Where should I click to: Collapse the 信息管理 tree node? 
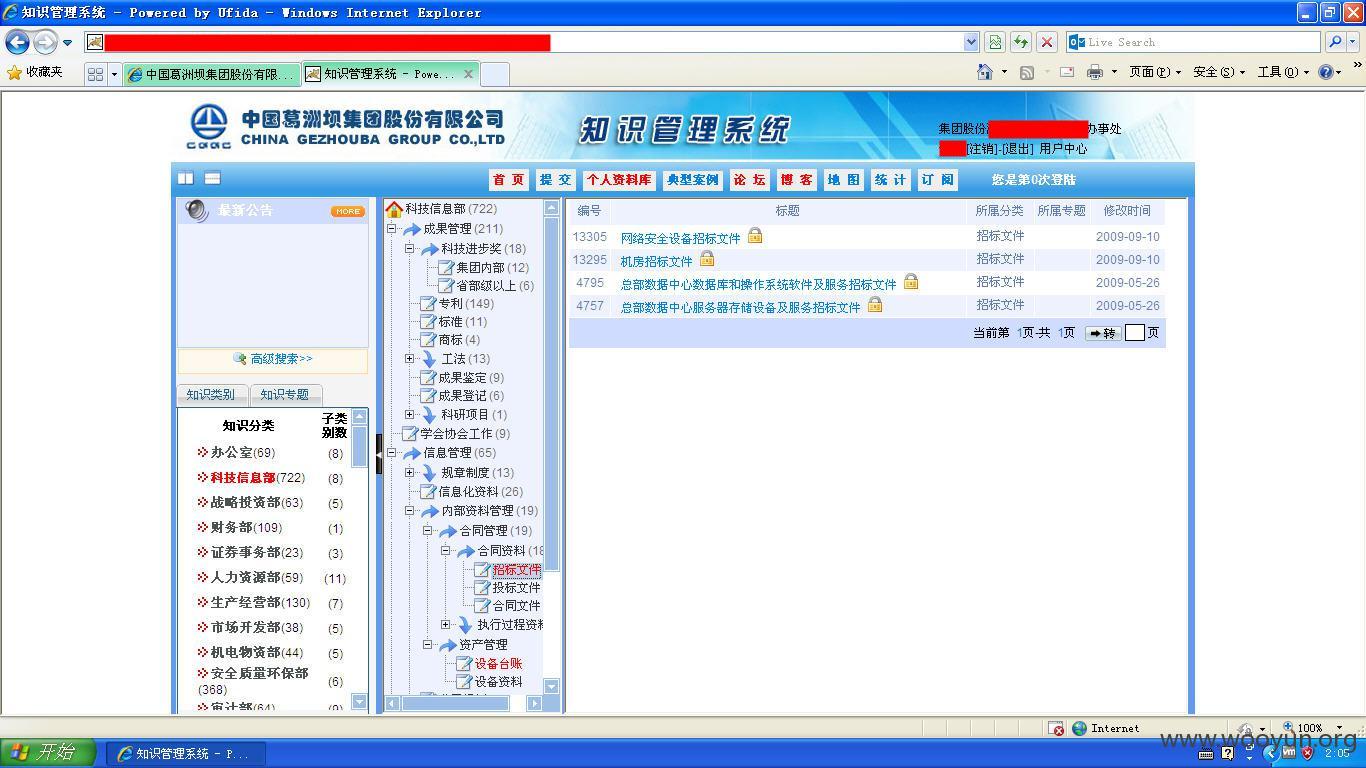[x=392, y=453]
